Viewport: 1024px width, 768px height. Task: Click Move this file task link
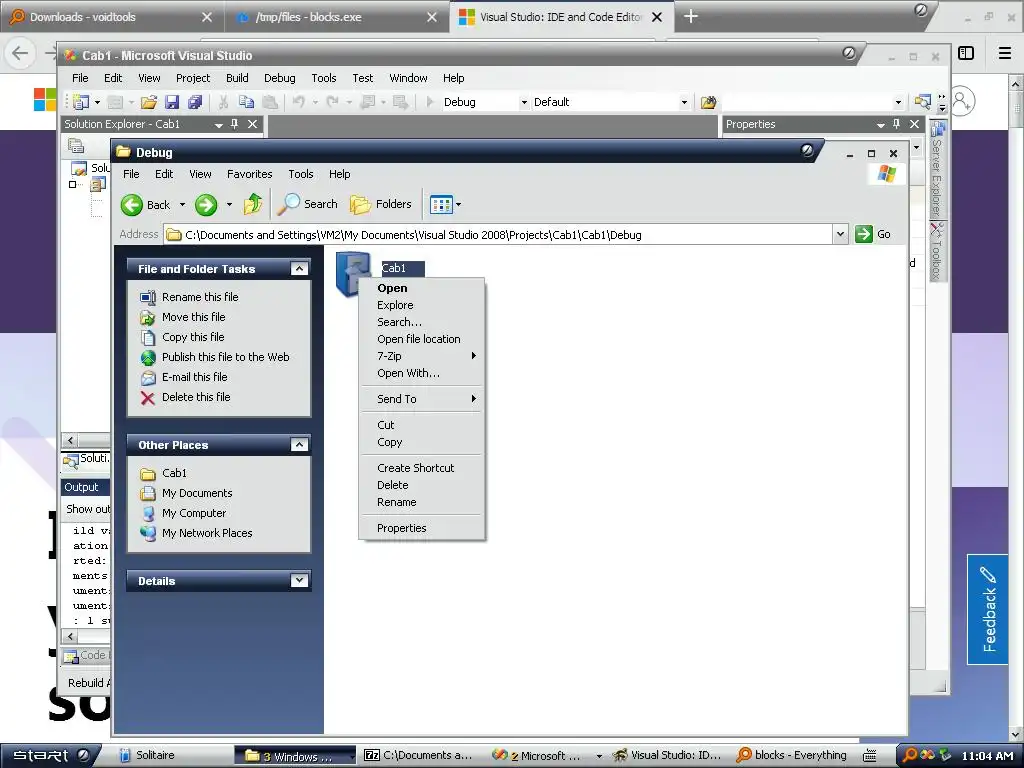pos(193,317)
